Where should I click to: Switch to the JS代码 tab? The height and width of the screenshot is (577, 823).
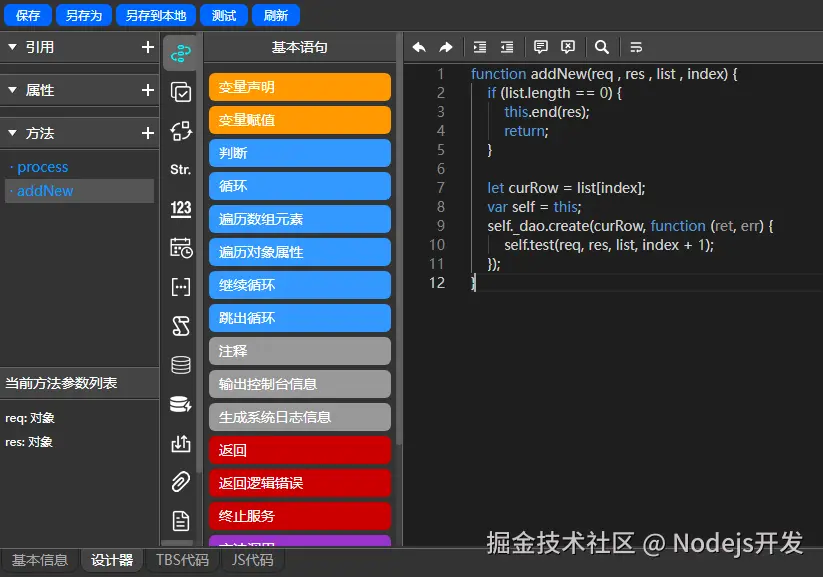[252, 560]
